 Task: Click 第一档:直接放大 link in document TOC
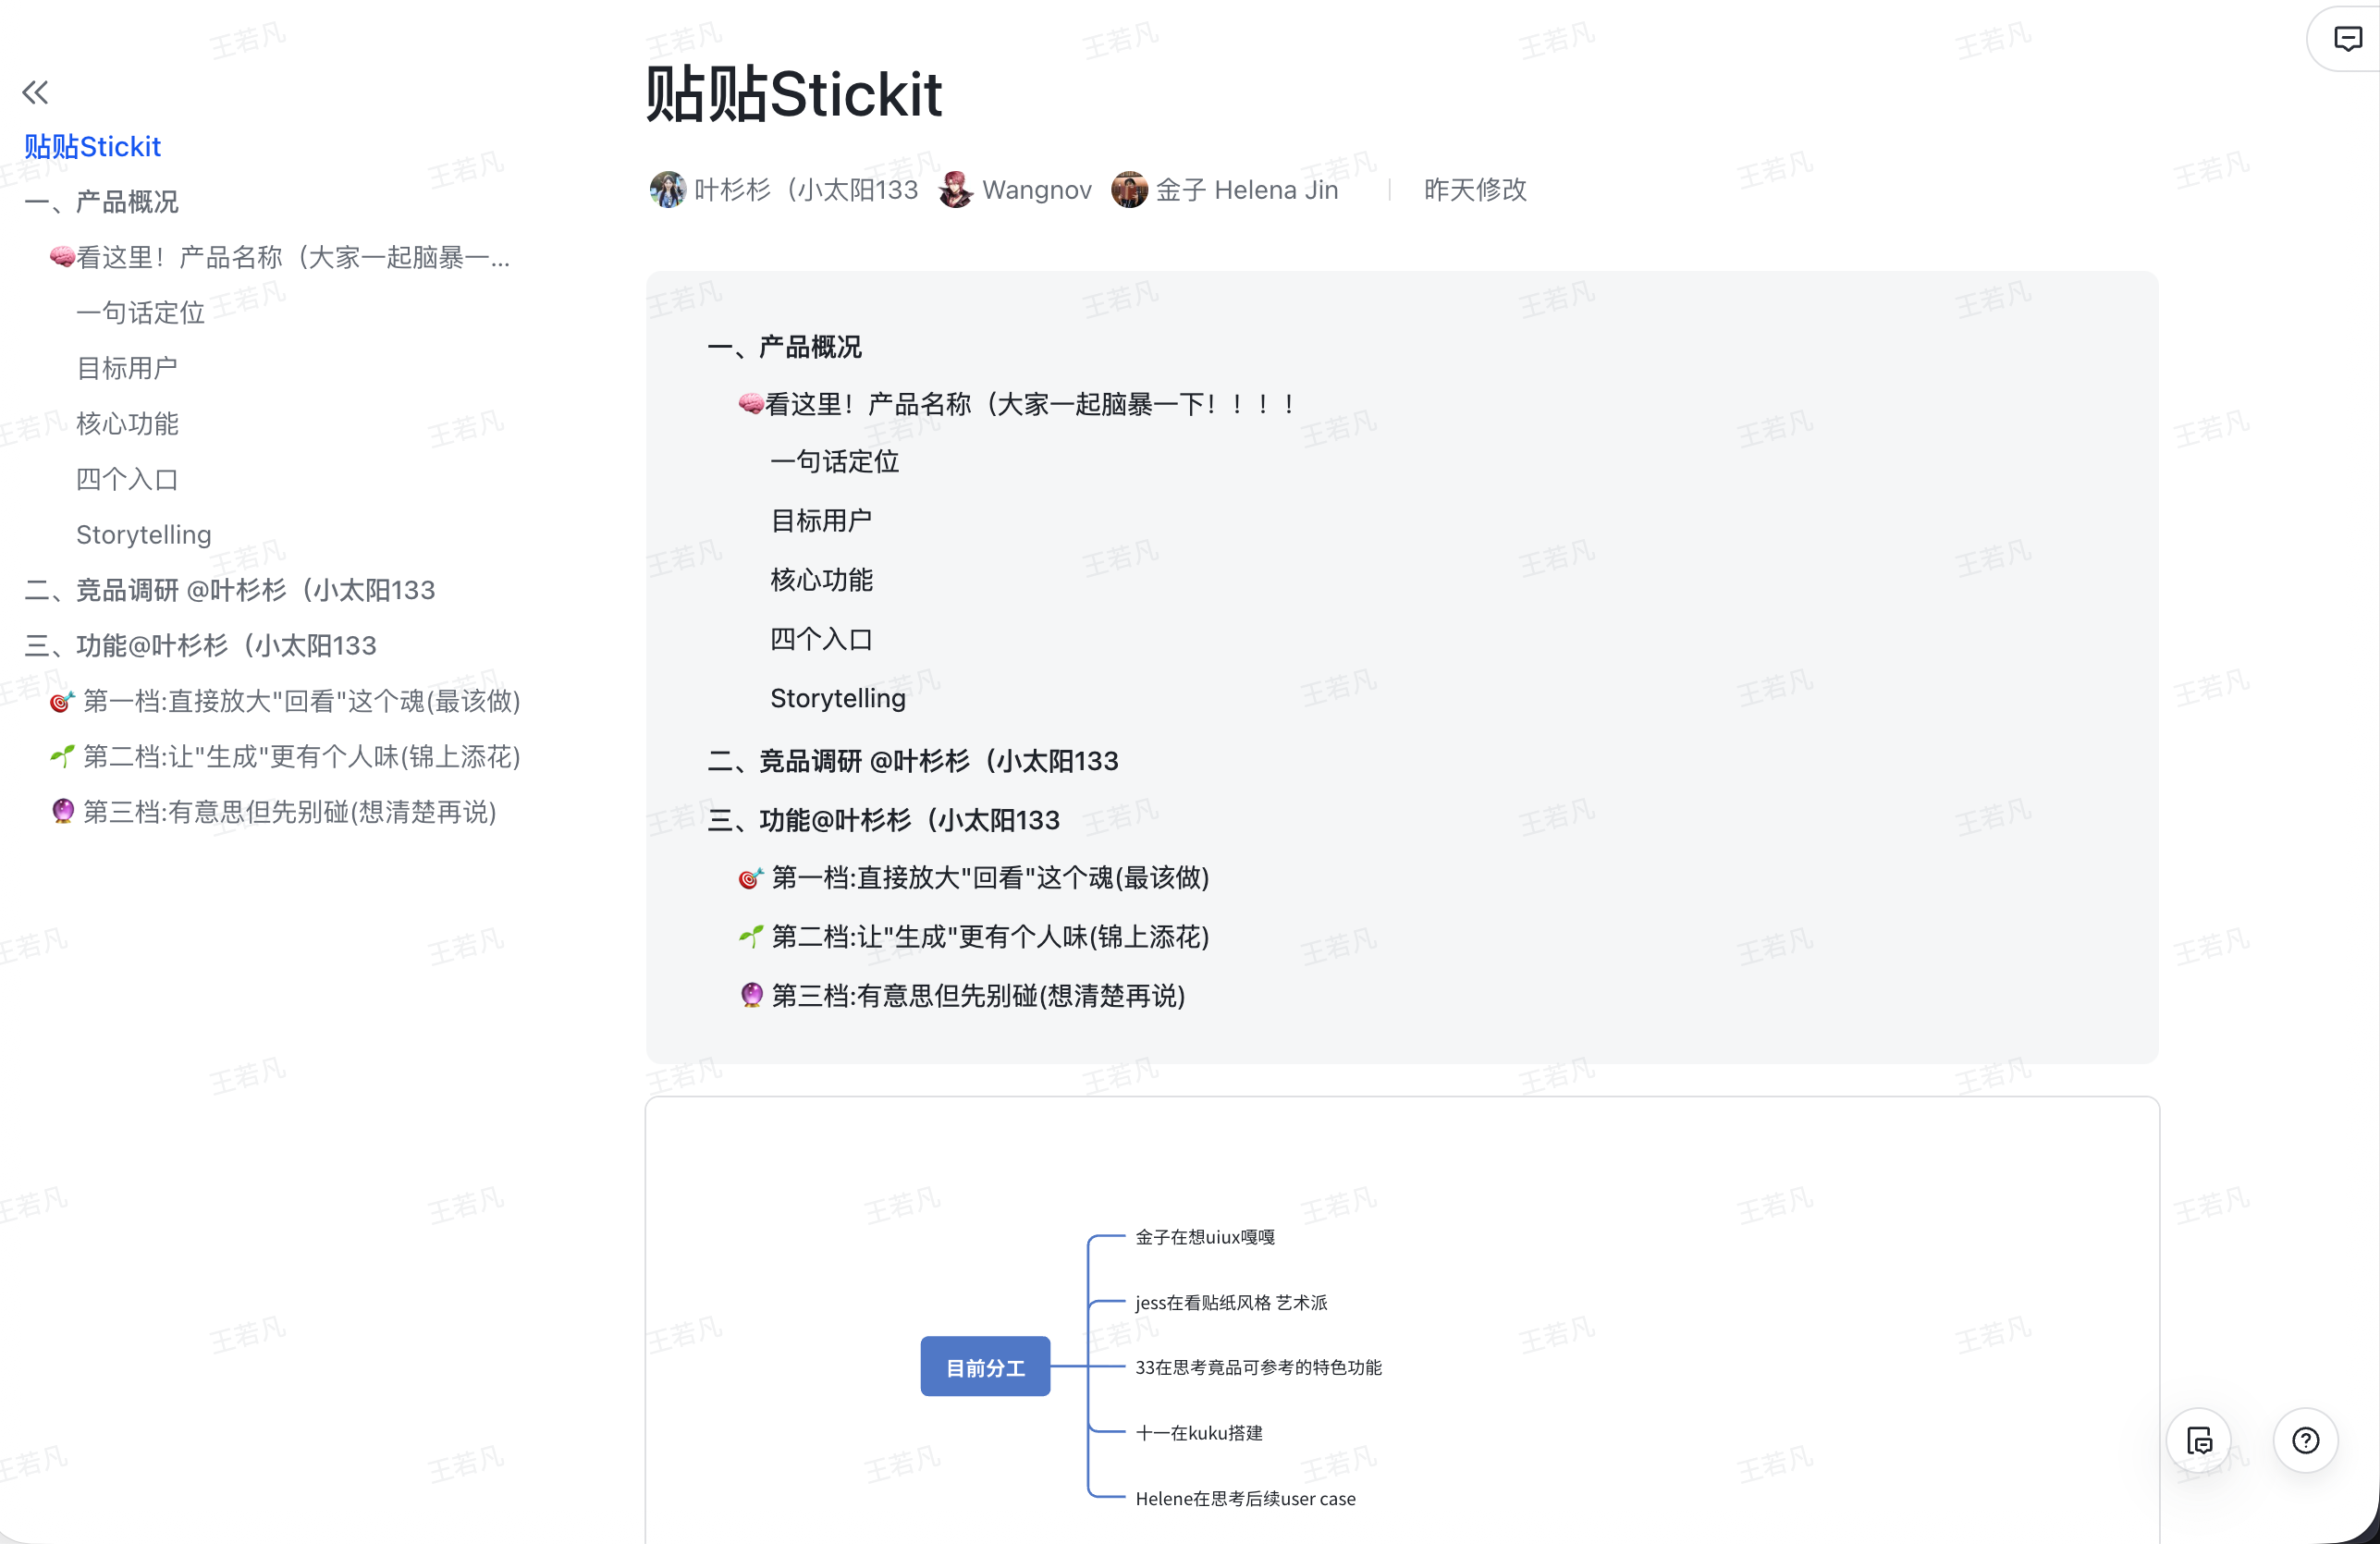[974, 878]
